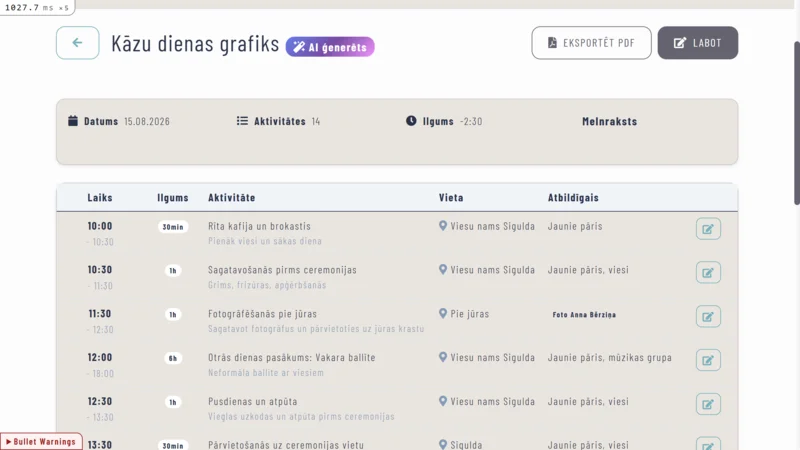Image resolution: width=800 pixels, height=450 pixels.
Task: Edit the Rīta kafija un brokastis row
Action: 708,229
